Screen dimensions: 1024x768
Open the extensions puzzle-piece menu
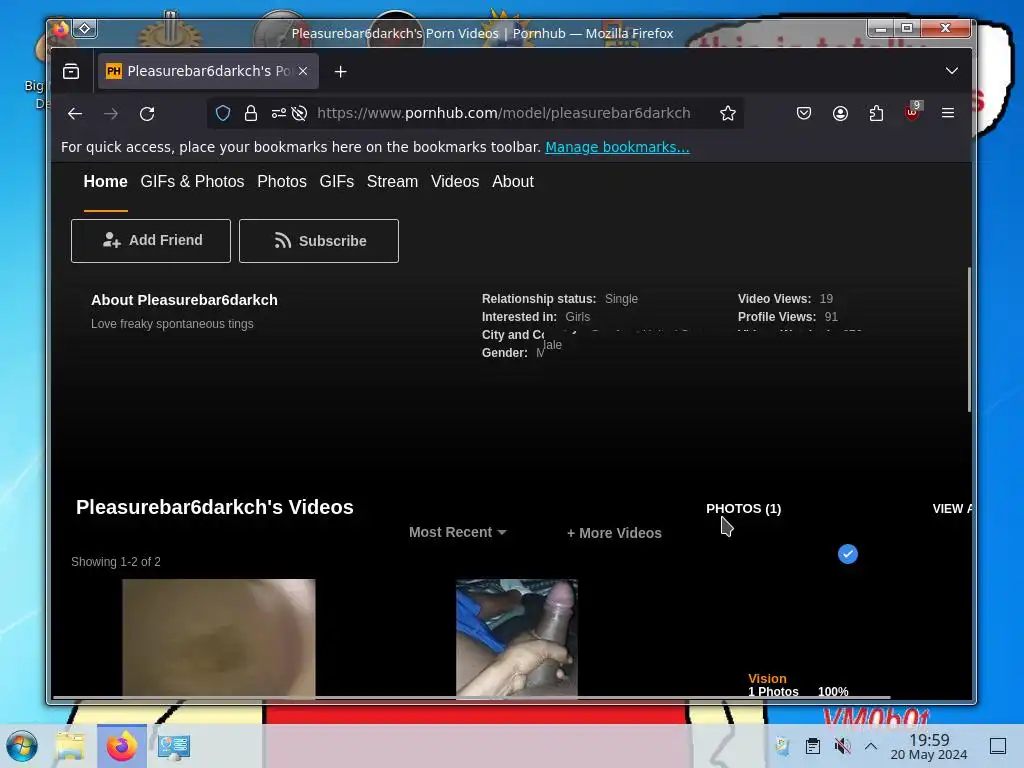[876, 114]
